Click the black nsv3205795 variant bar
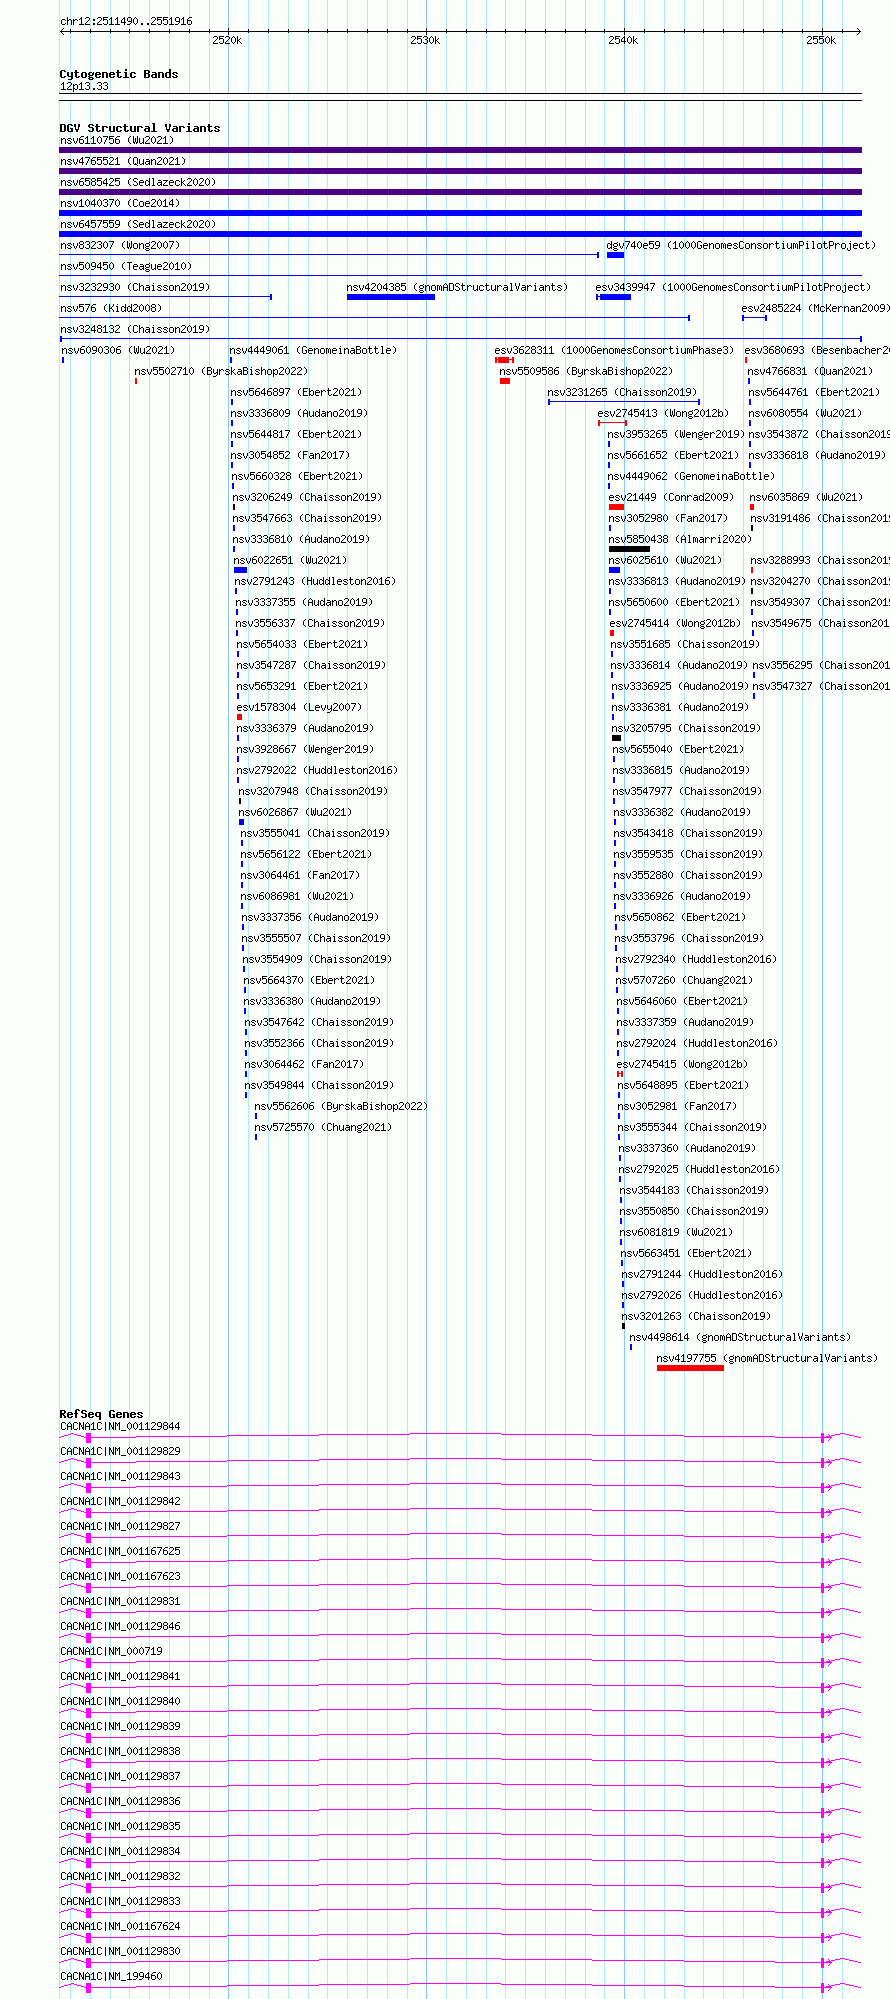The width and height of the screenshot is (890, 1999). 616,738
